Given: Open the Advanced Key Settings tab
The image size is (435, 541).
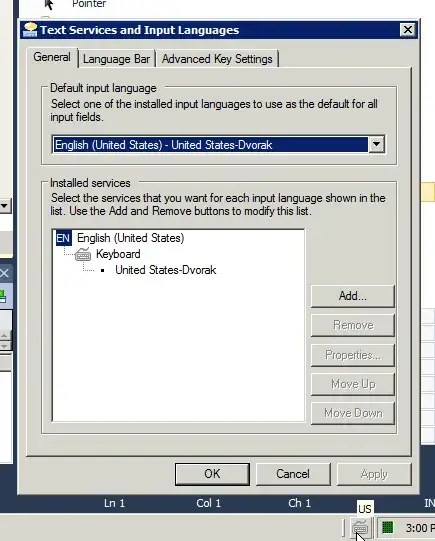Looking at the screenshot, I should tap(217, 59).
